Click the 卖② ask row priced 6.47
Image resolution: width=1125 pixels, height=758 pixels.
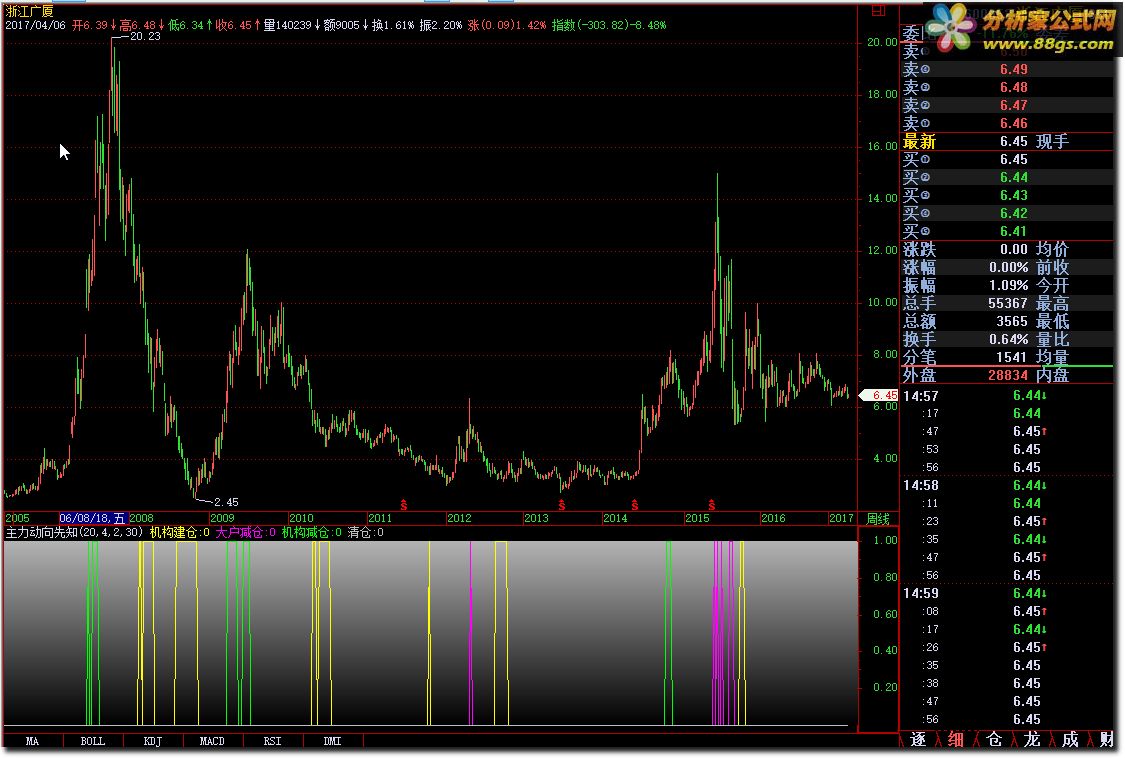(1008, 105)
